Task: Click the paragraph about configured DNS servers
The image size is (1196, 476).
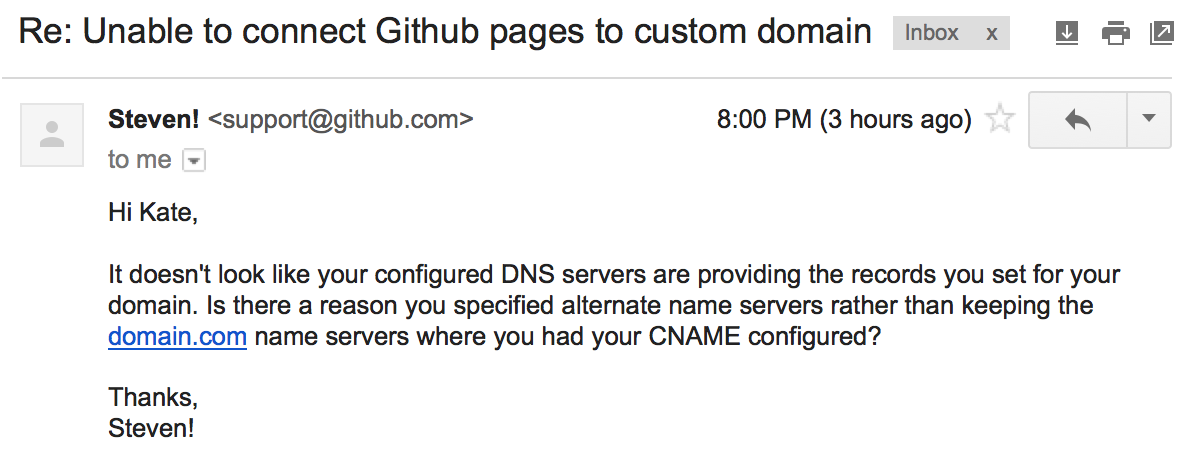Action: click(x=614, y=305)
